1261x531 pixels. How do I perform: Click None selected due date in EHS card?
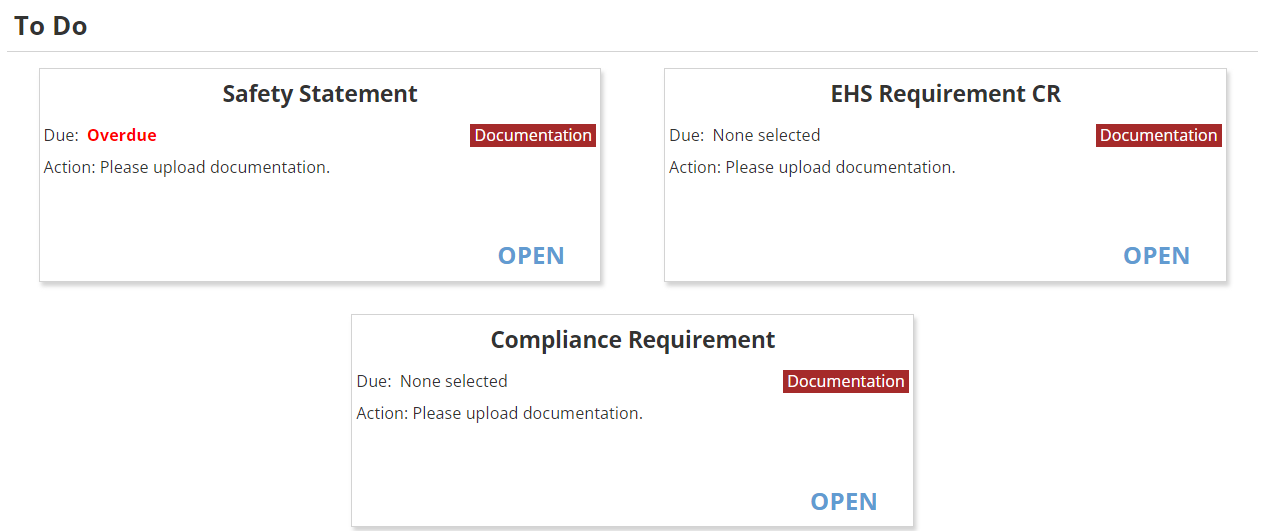[x=766, y=135]
